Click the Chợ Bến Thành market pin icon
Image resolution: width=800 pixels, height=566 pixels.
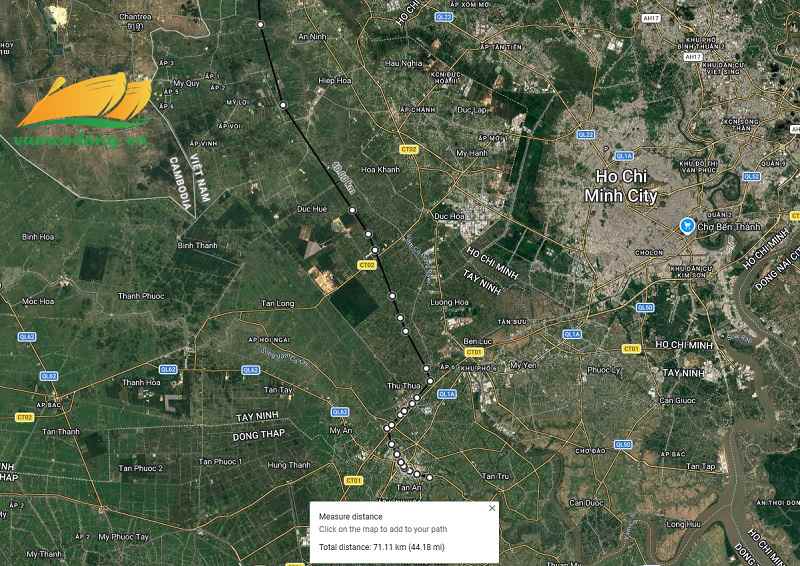point(687,226)
